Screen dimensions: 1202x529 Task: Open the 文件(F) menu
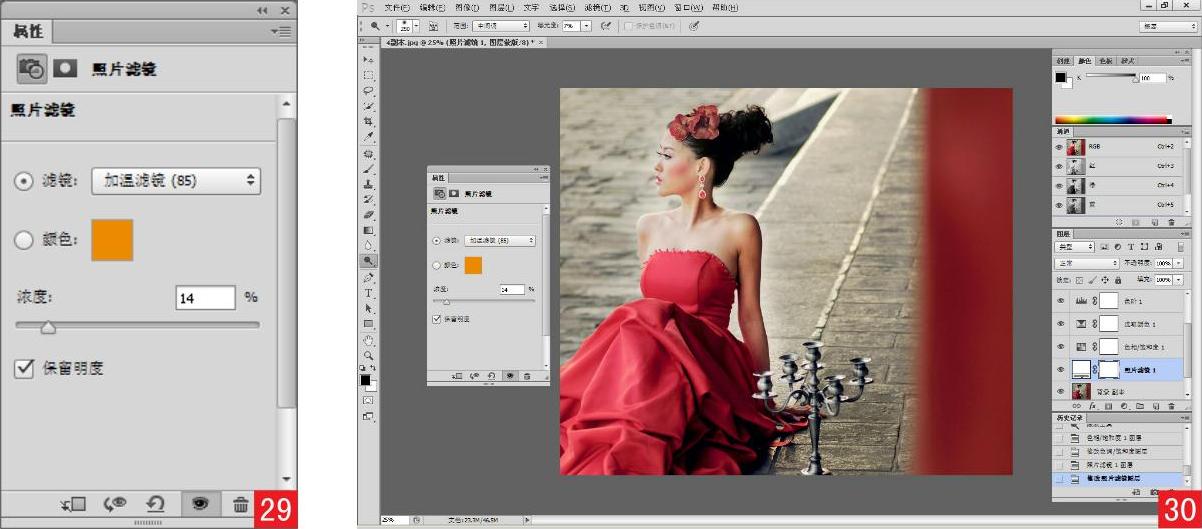click(397, 7)
